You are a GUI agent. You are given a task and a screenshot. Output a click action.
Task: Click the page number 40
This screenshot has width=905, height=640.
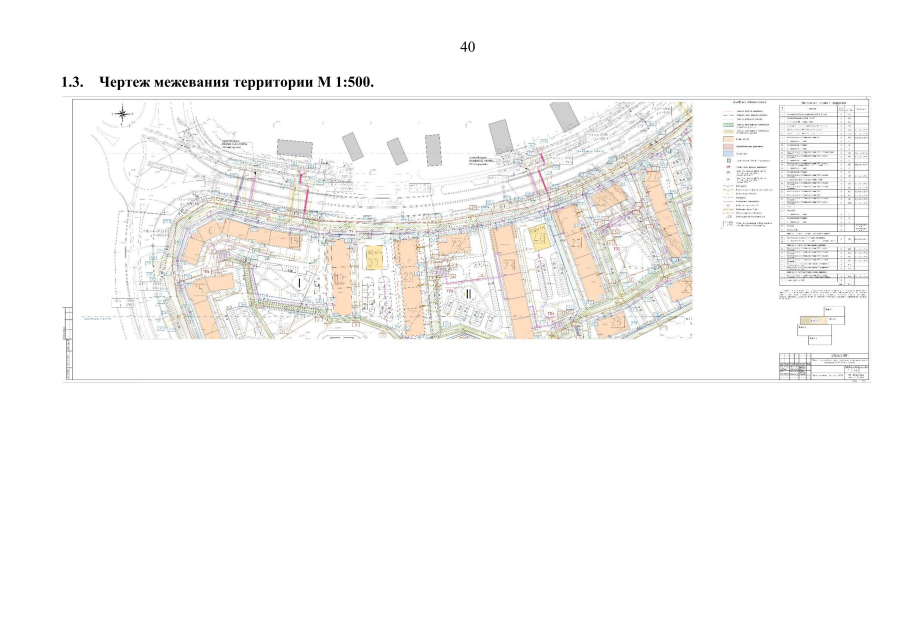pos(468,47)
